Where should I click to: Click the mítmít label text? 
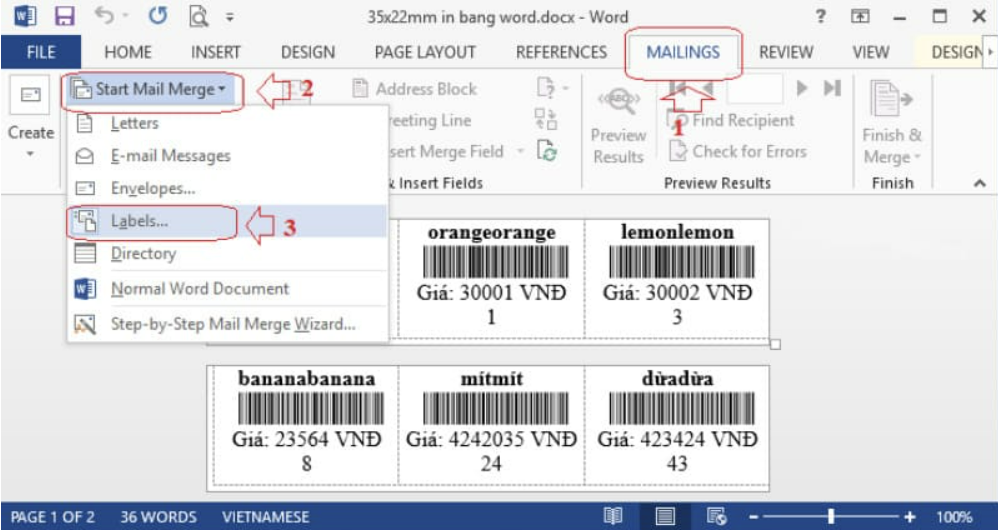pyautogui.click(x=491, y=379)
